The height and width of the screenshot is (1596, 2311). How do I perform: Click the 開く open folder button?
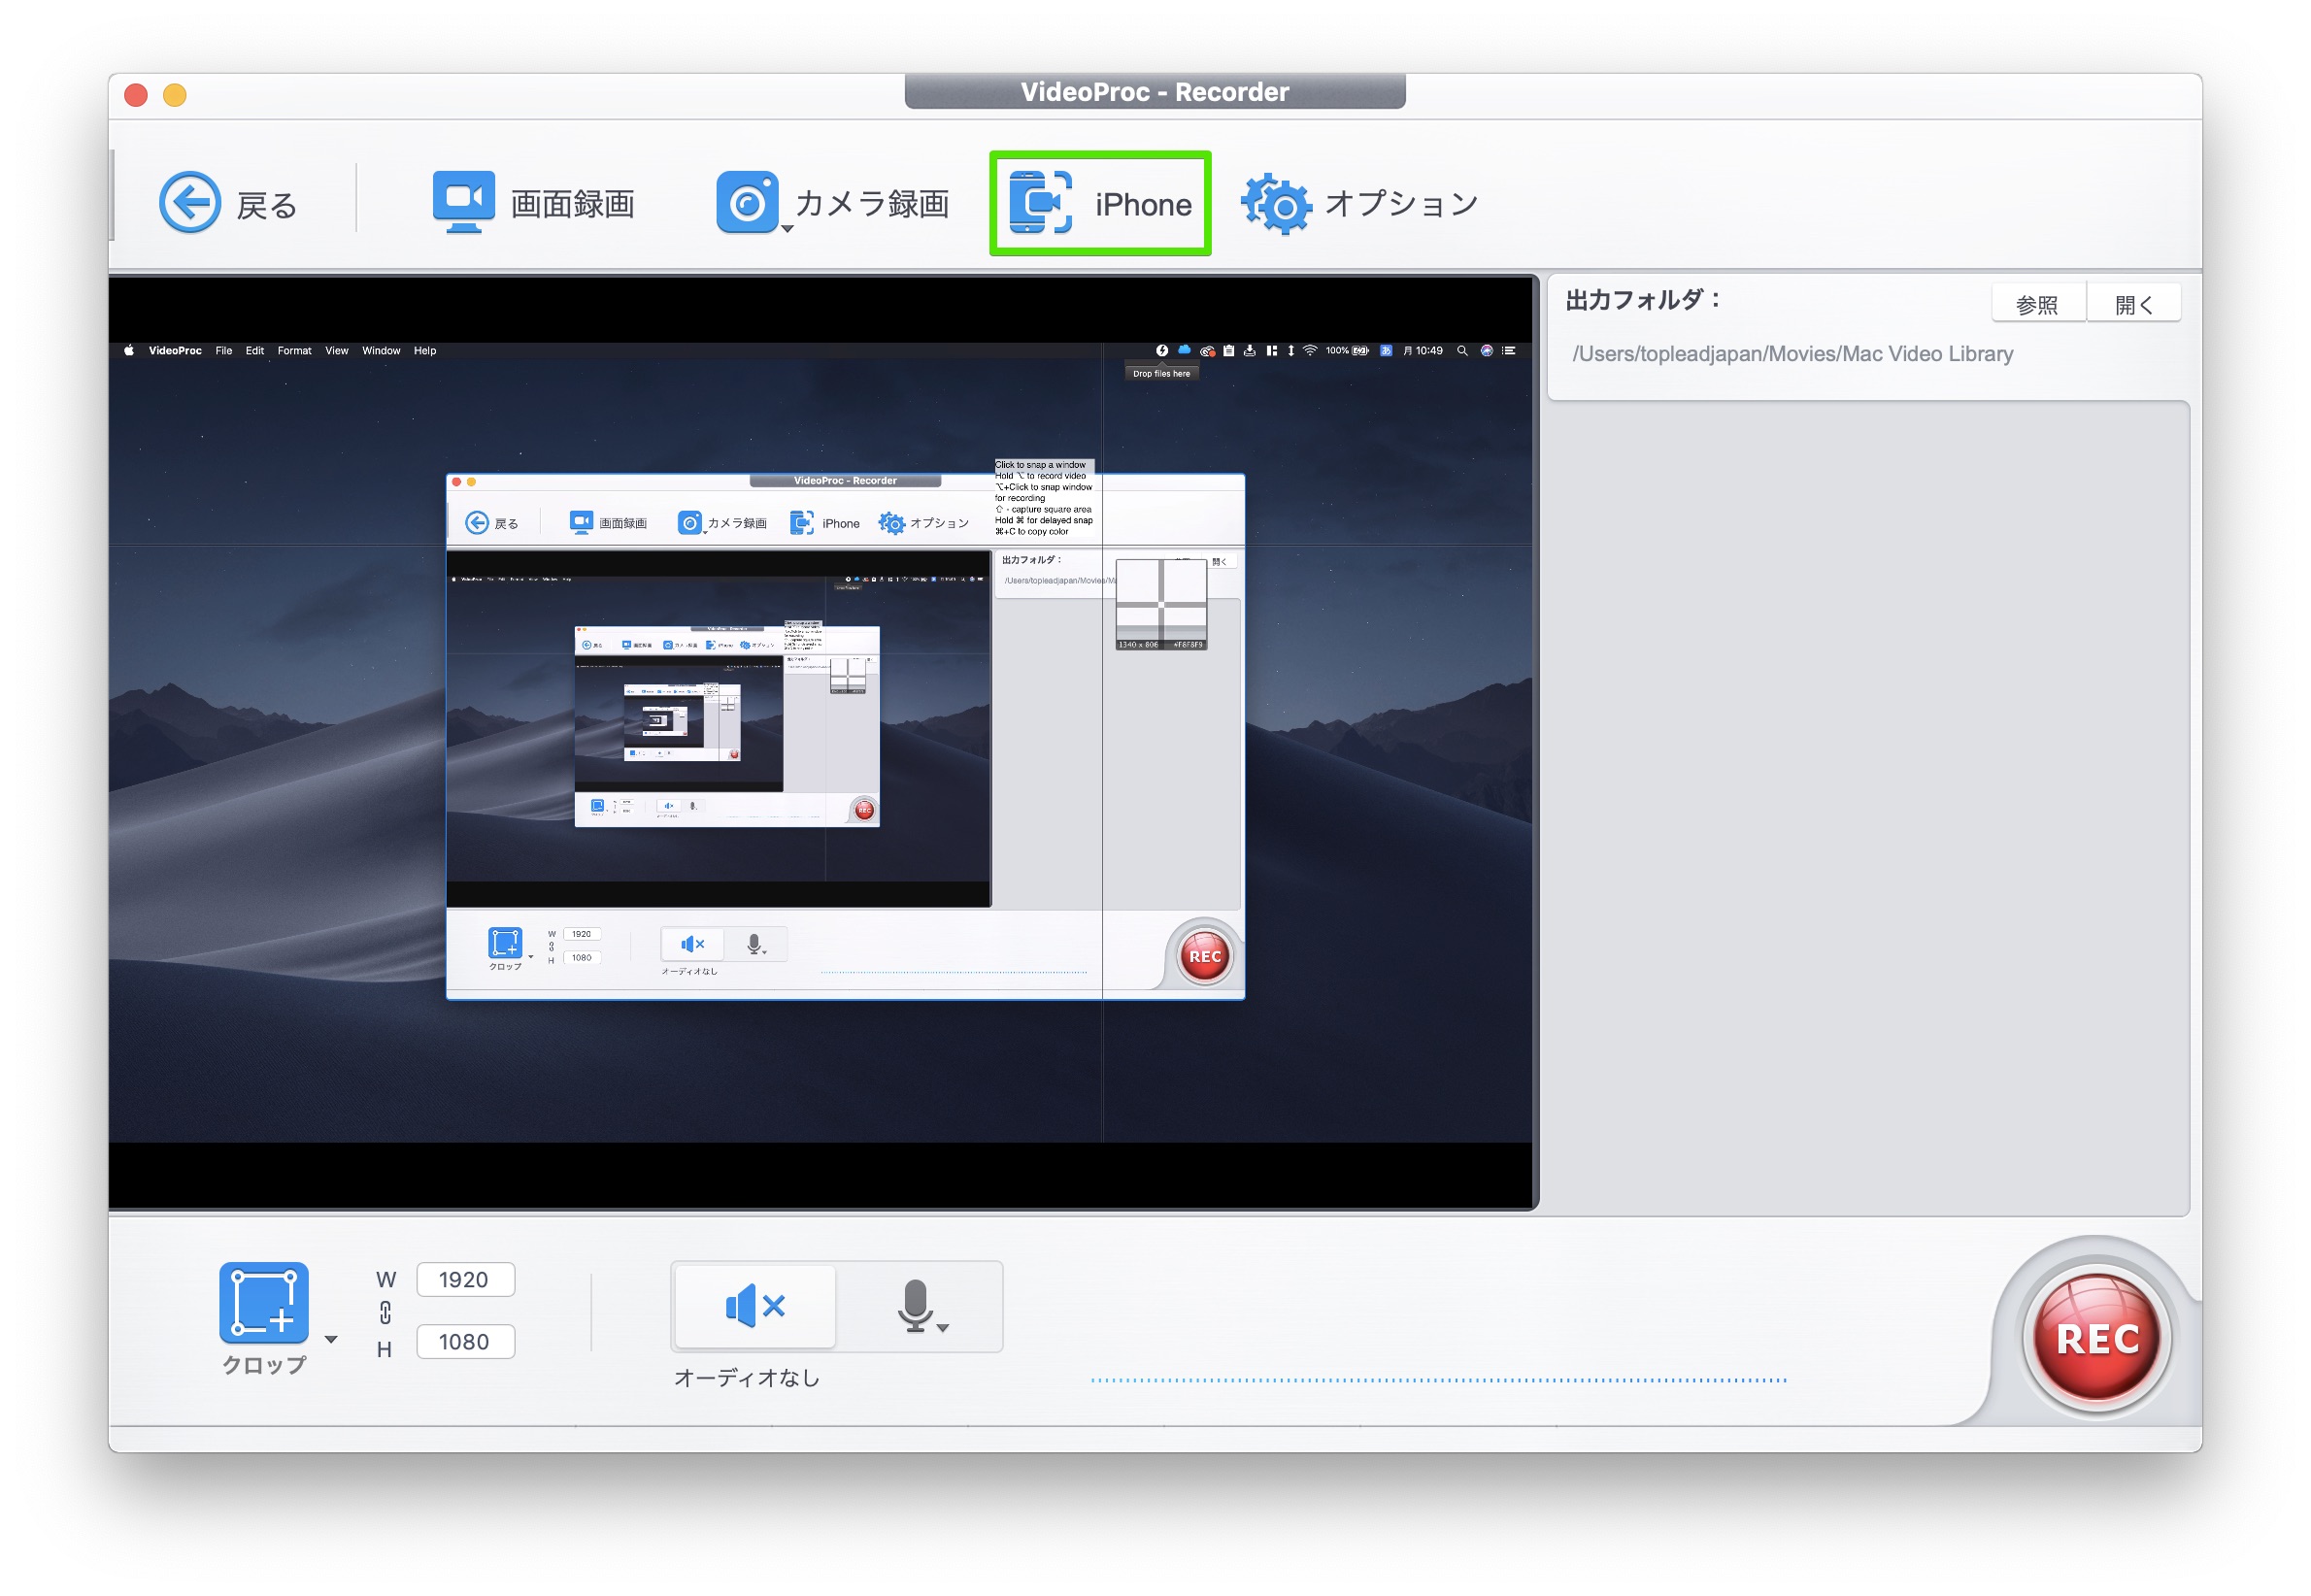tap(2132, 305)
